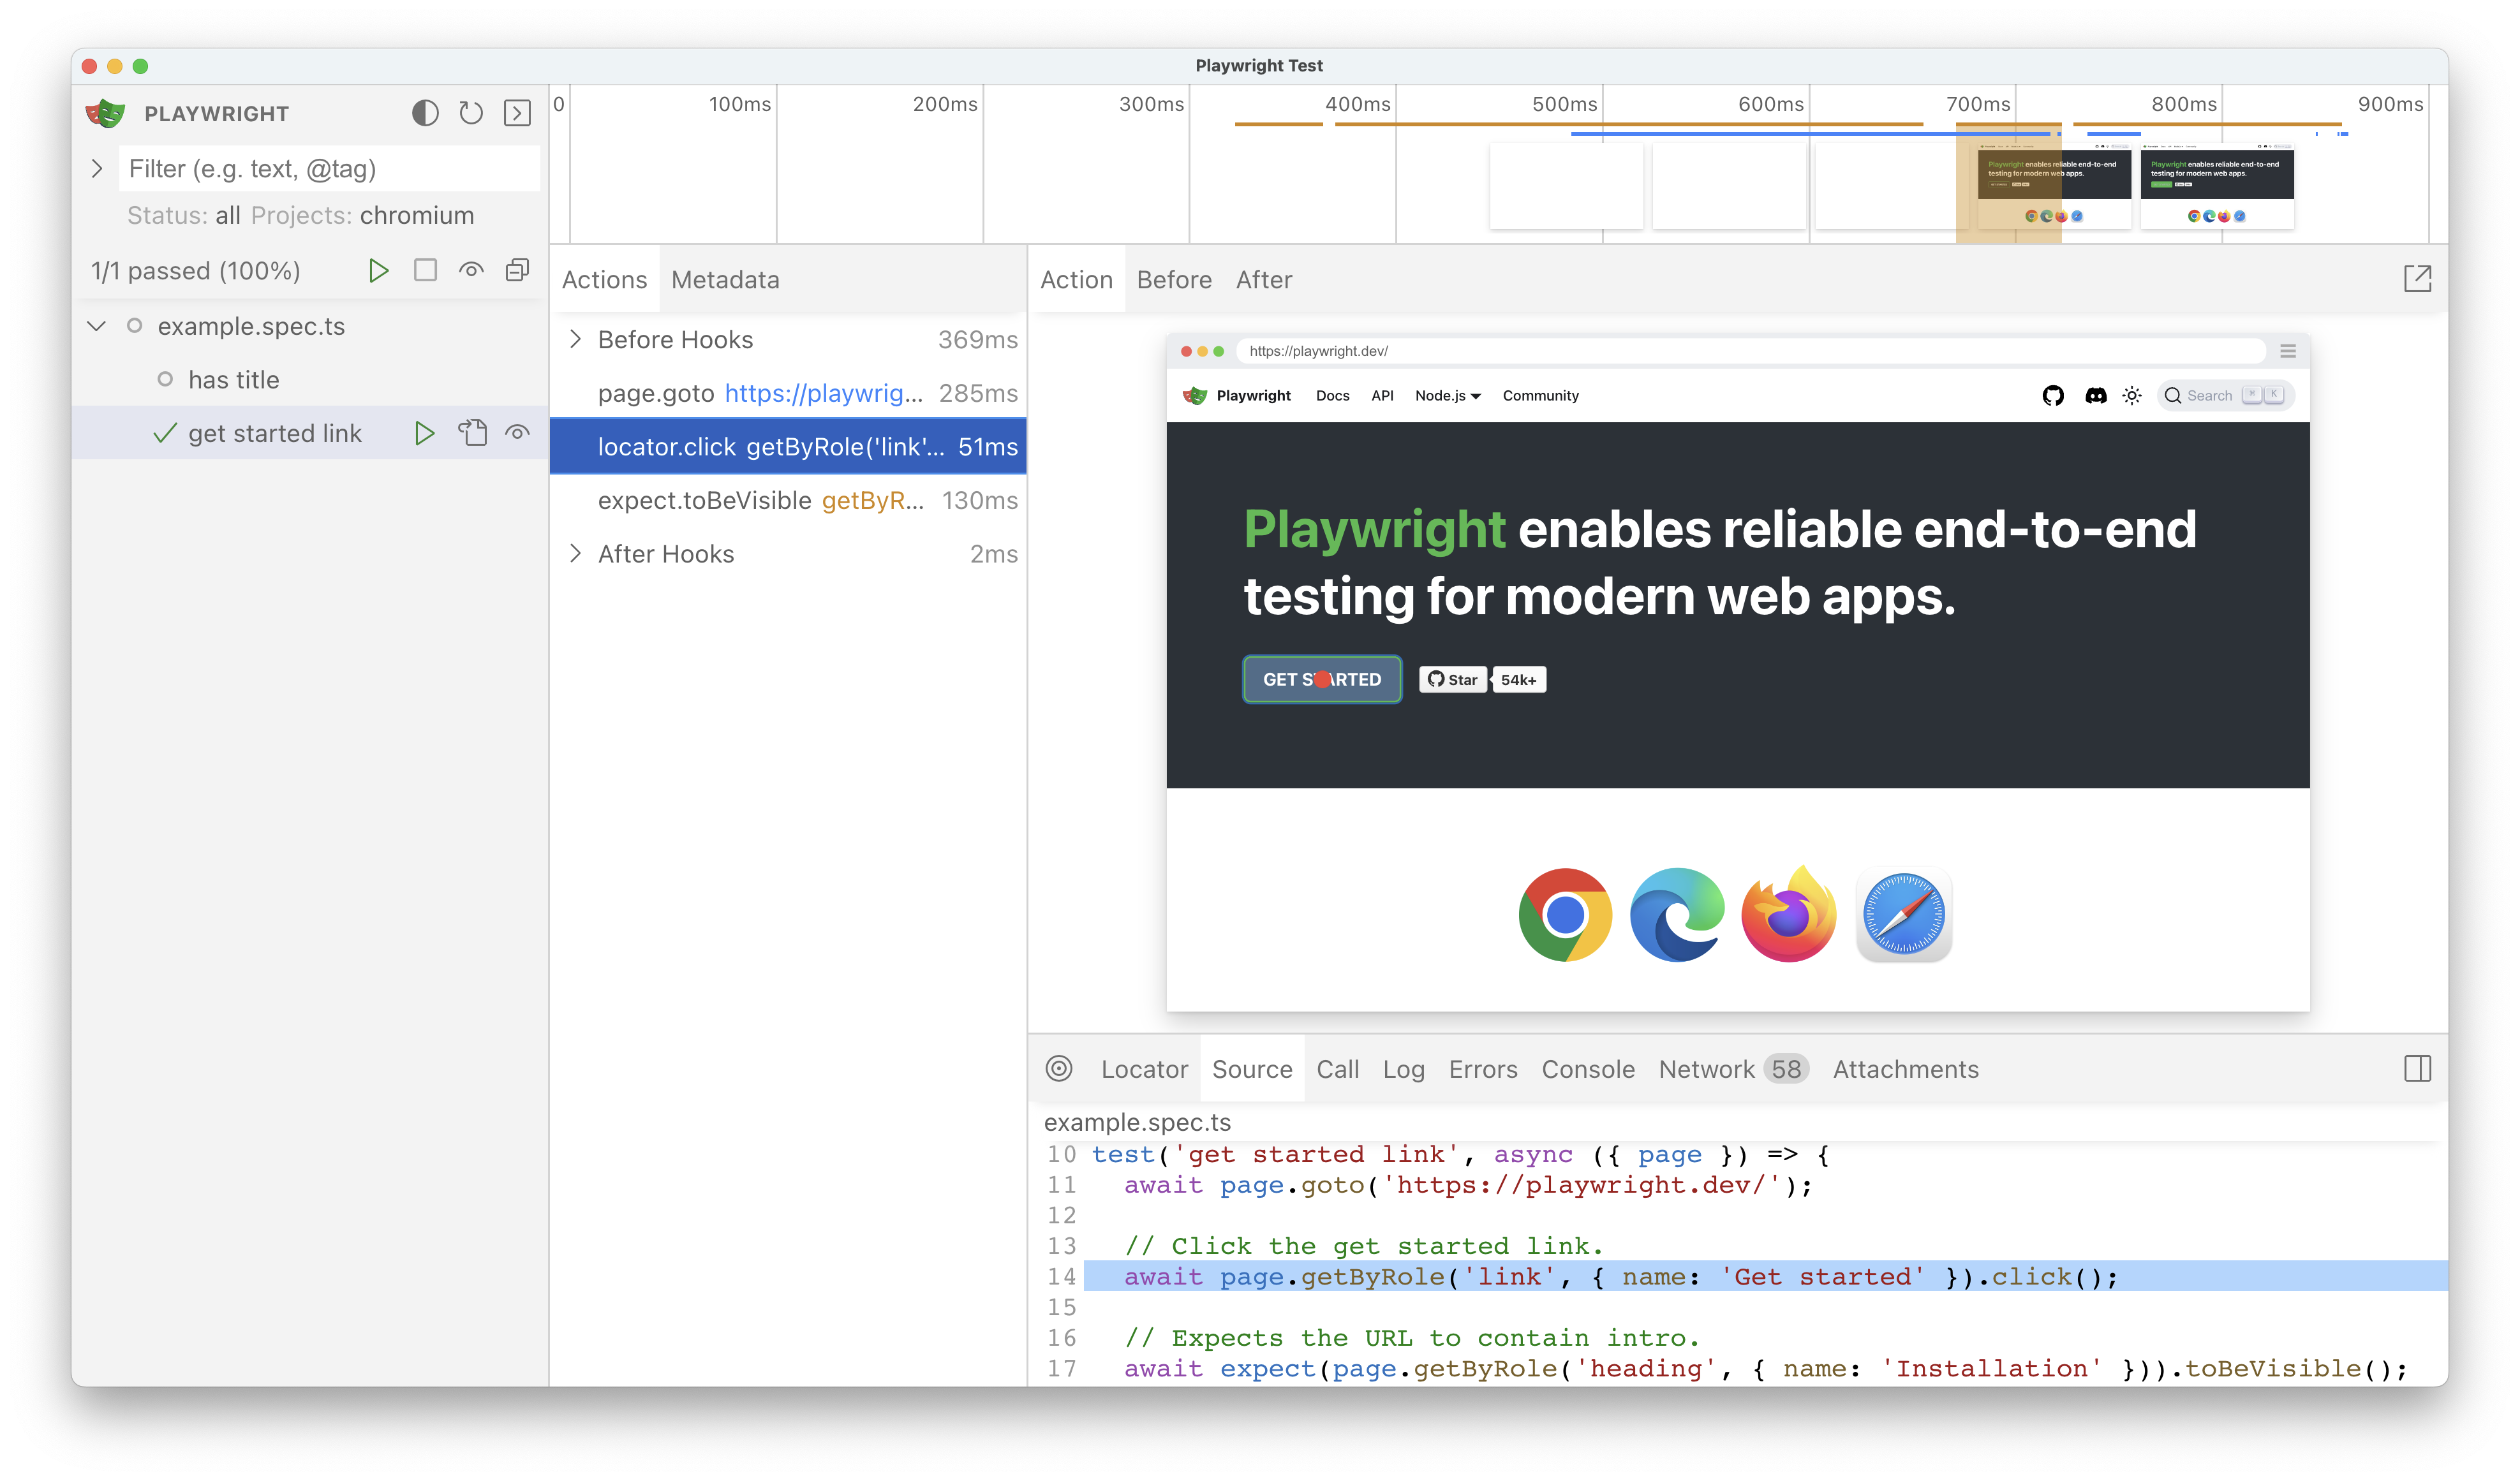
Task: Open source file for get started link
Action: 472,433
